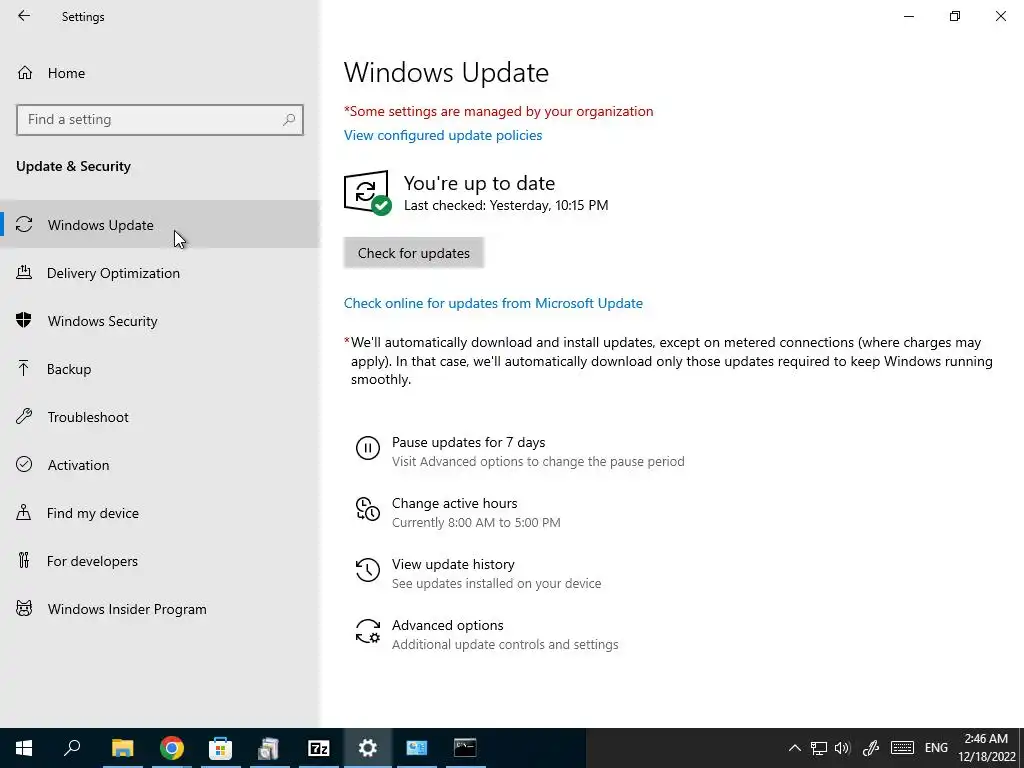Viewport: 1024px width, 768px height.
Task: Open For developers settings
Action: 160,561
